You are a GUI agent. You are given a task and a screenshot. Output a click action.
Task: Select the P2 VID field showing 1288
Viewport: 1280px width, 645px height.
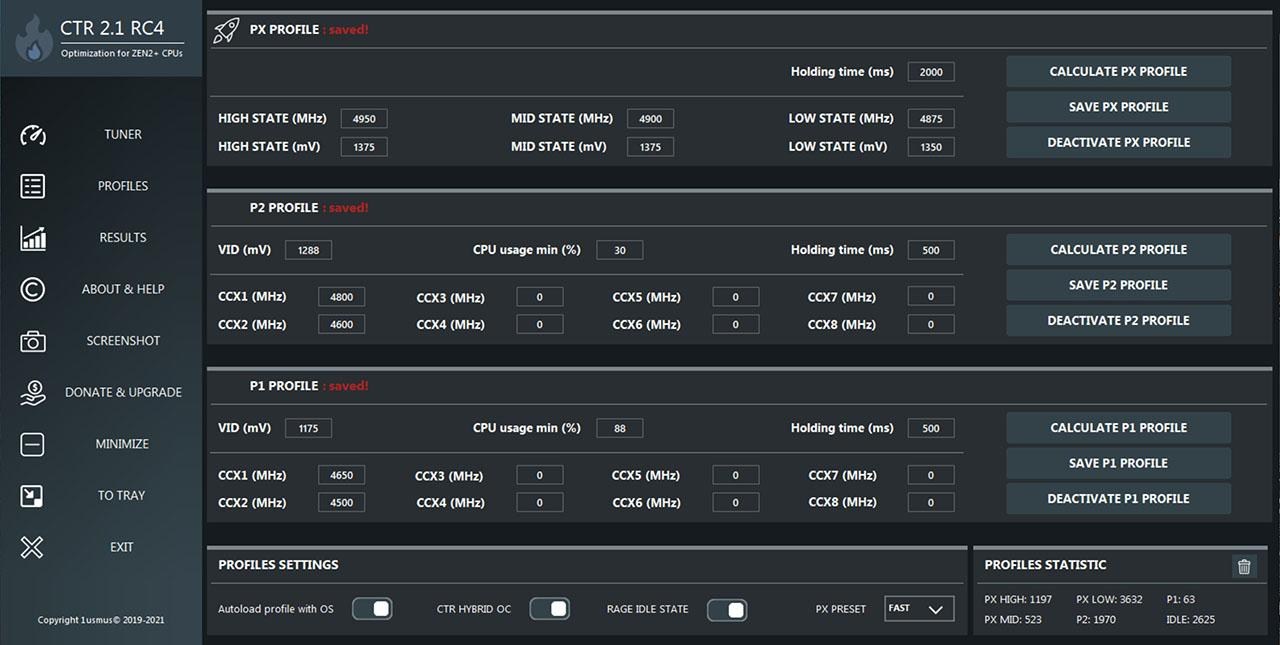pos(308,249)
